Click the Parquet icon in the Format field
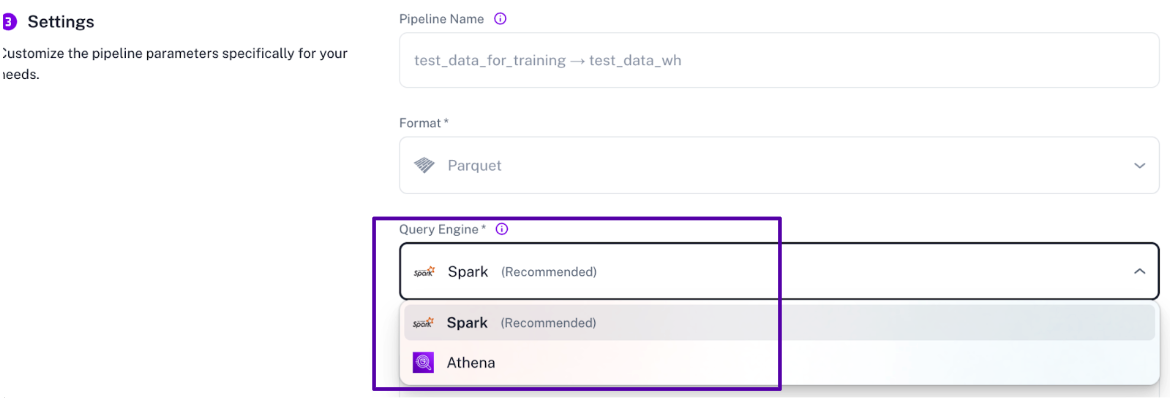The height and width of the screenshot is (398, 1170). [425, 165]
